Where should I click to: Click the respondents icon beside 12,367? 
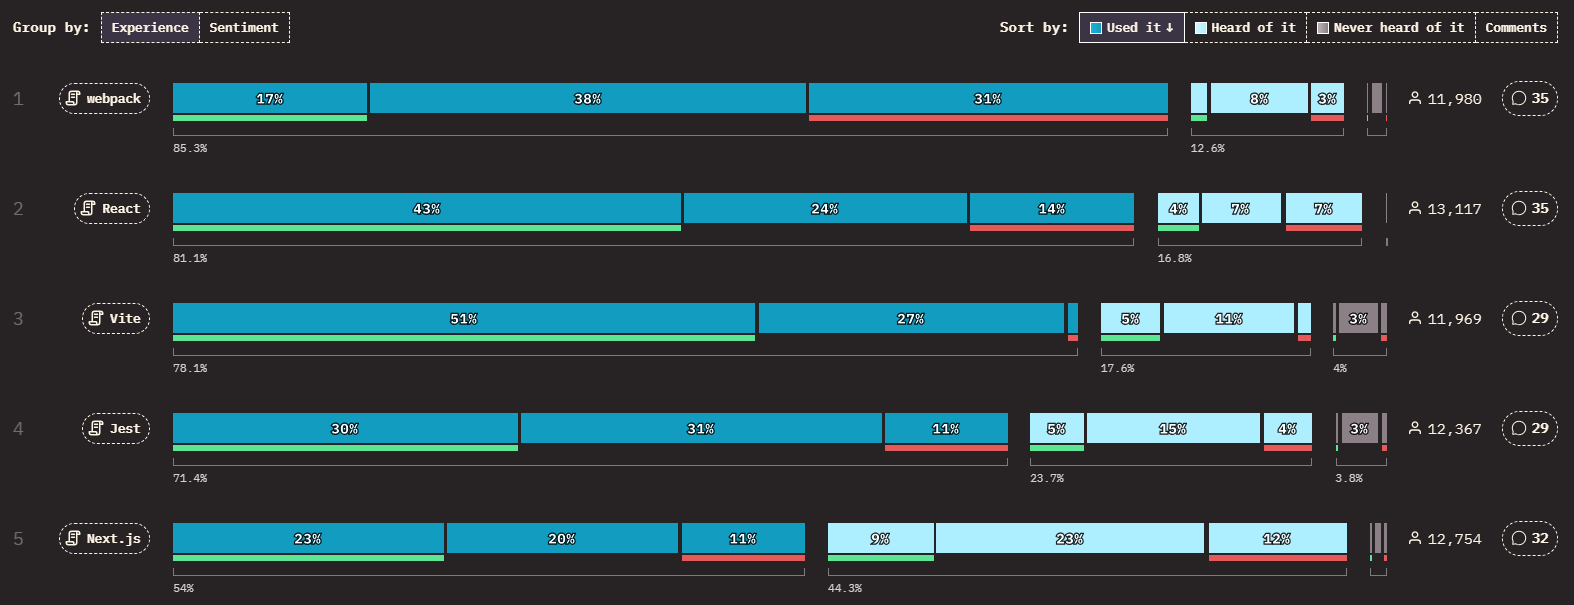point(1415,428)
